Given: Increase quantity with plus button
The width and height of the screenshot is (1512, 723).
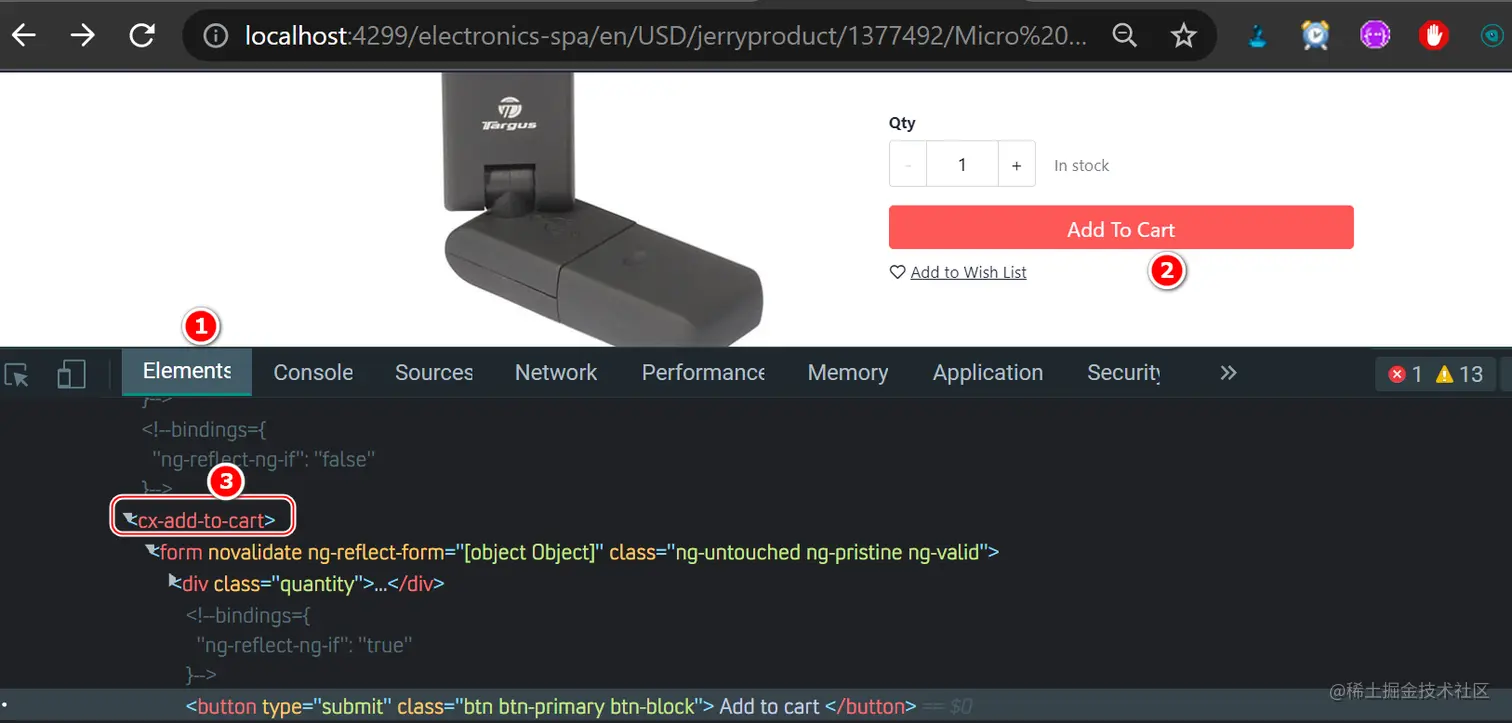Looking at the screenshot, I should (x=1016, y=164).
